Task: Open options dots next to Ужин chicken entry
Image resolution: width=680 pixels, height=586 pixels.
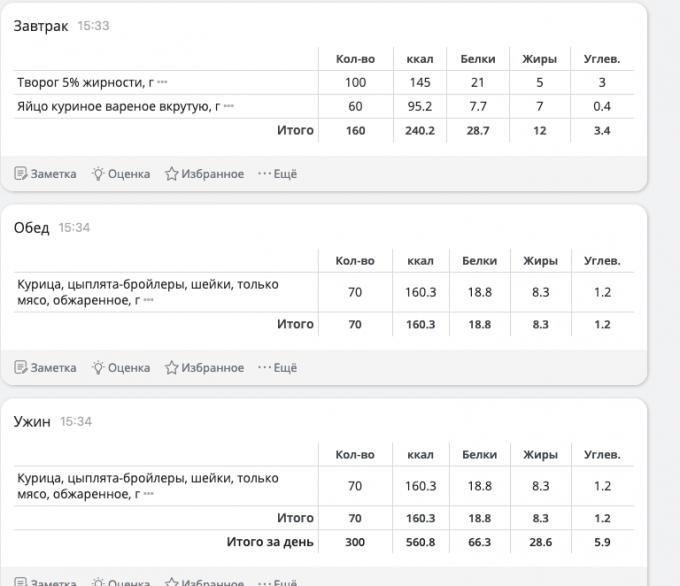Action: 149,494
